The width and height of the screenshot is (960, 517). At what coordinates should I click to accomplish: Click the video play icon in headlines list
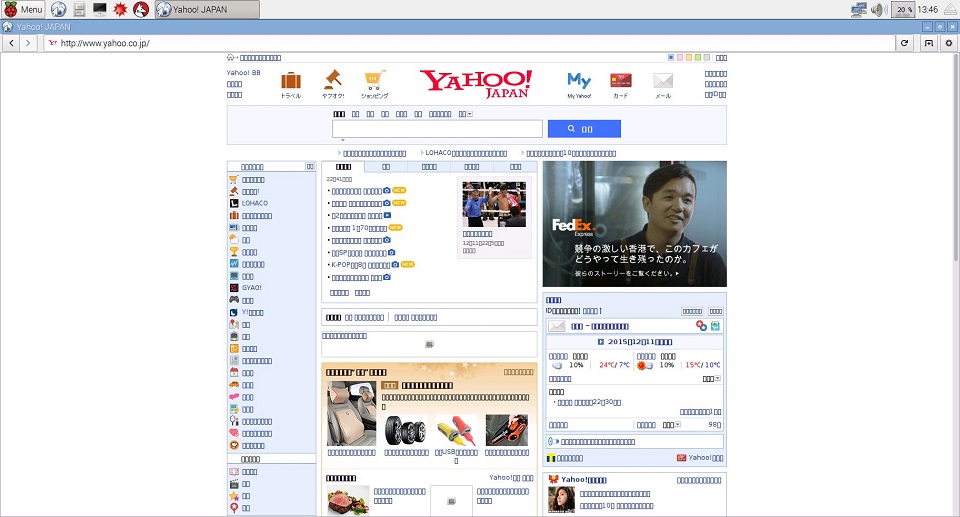[387, 216]
